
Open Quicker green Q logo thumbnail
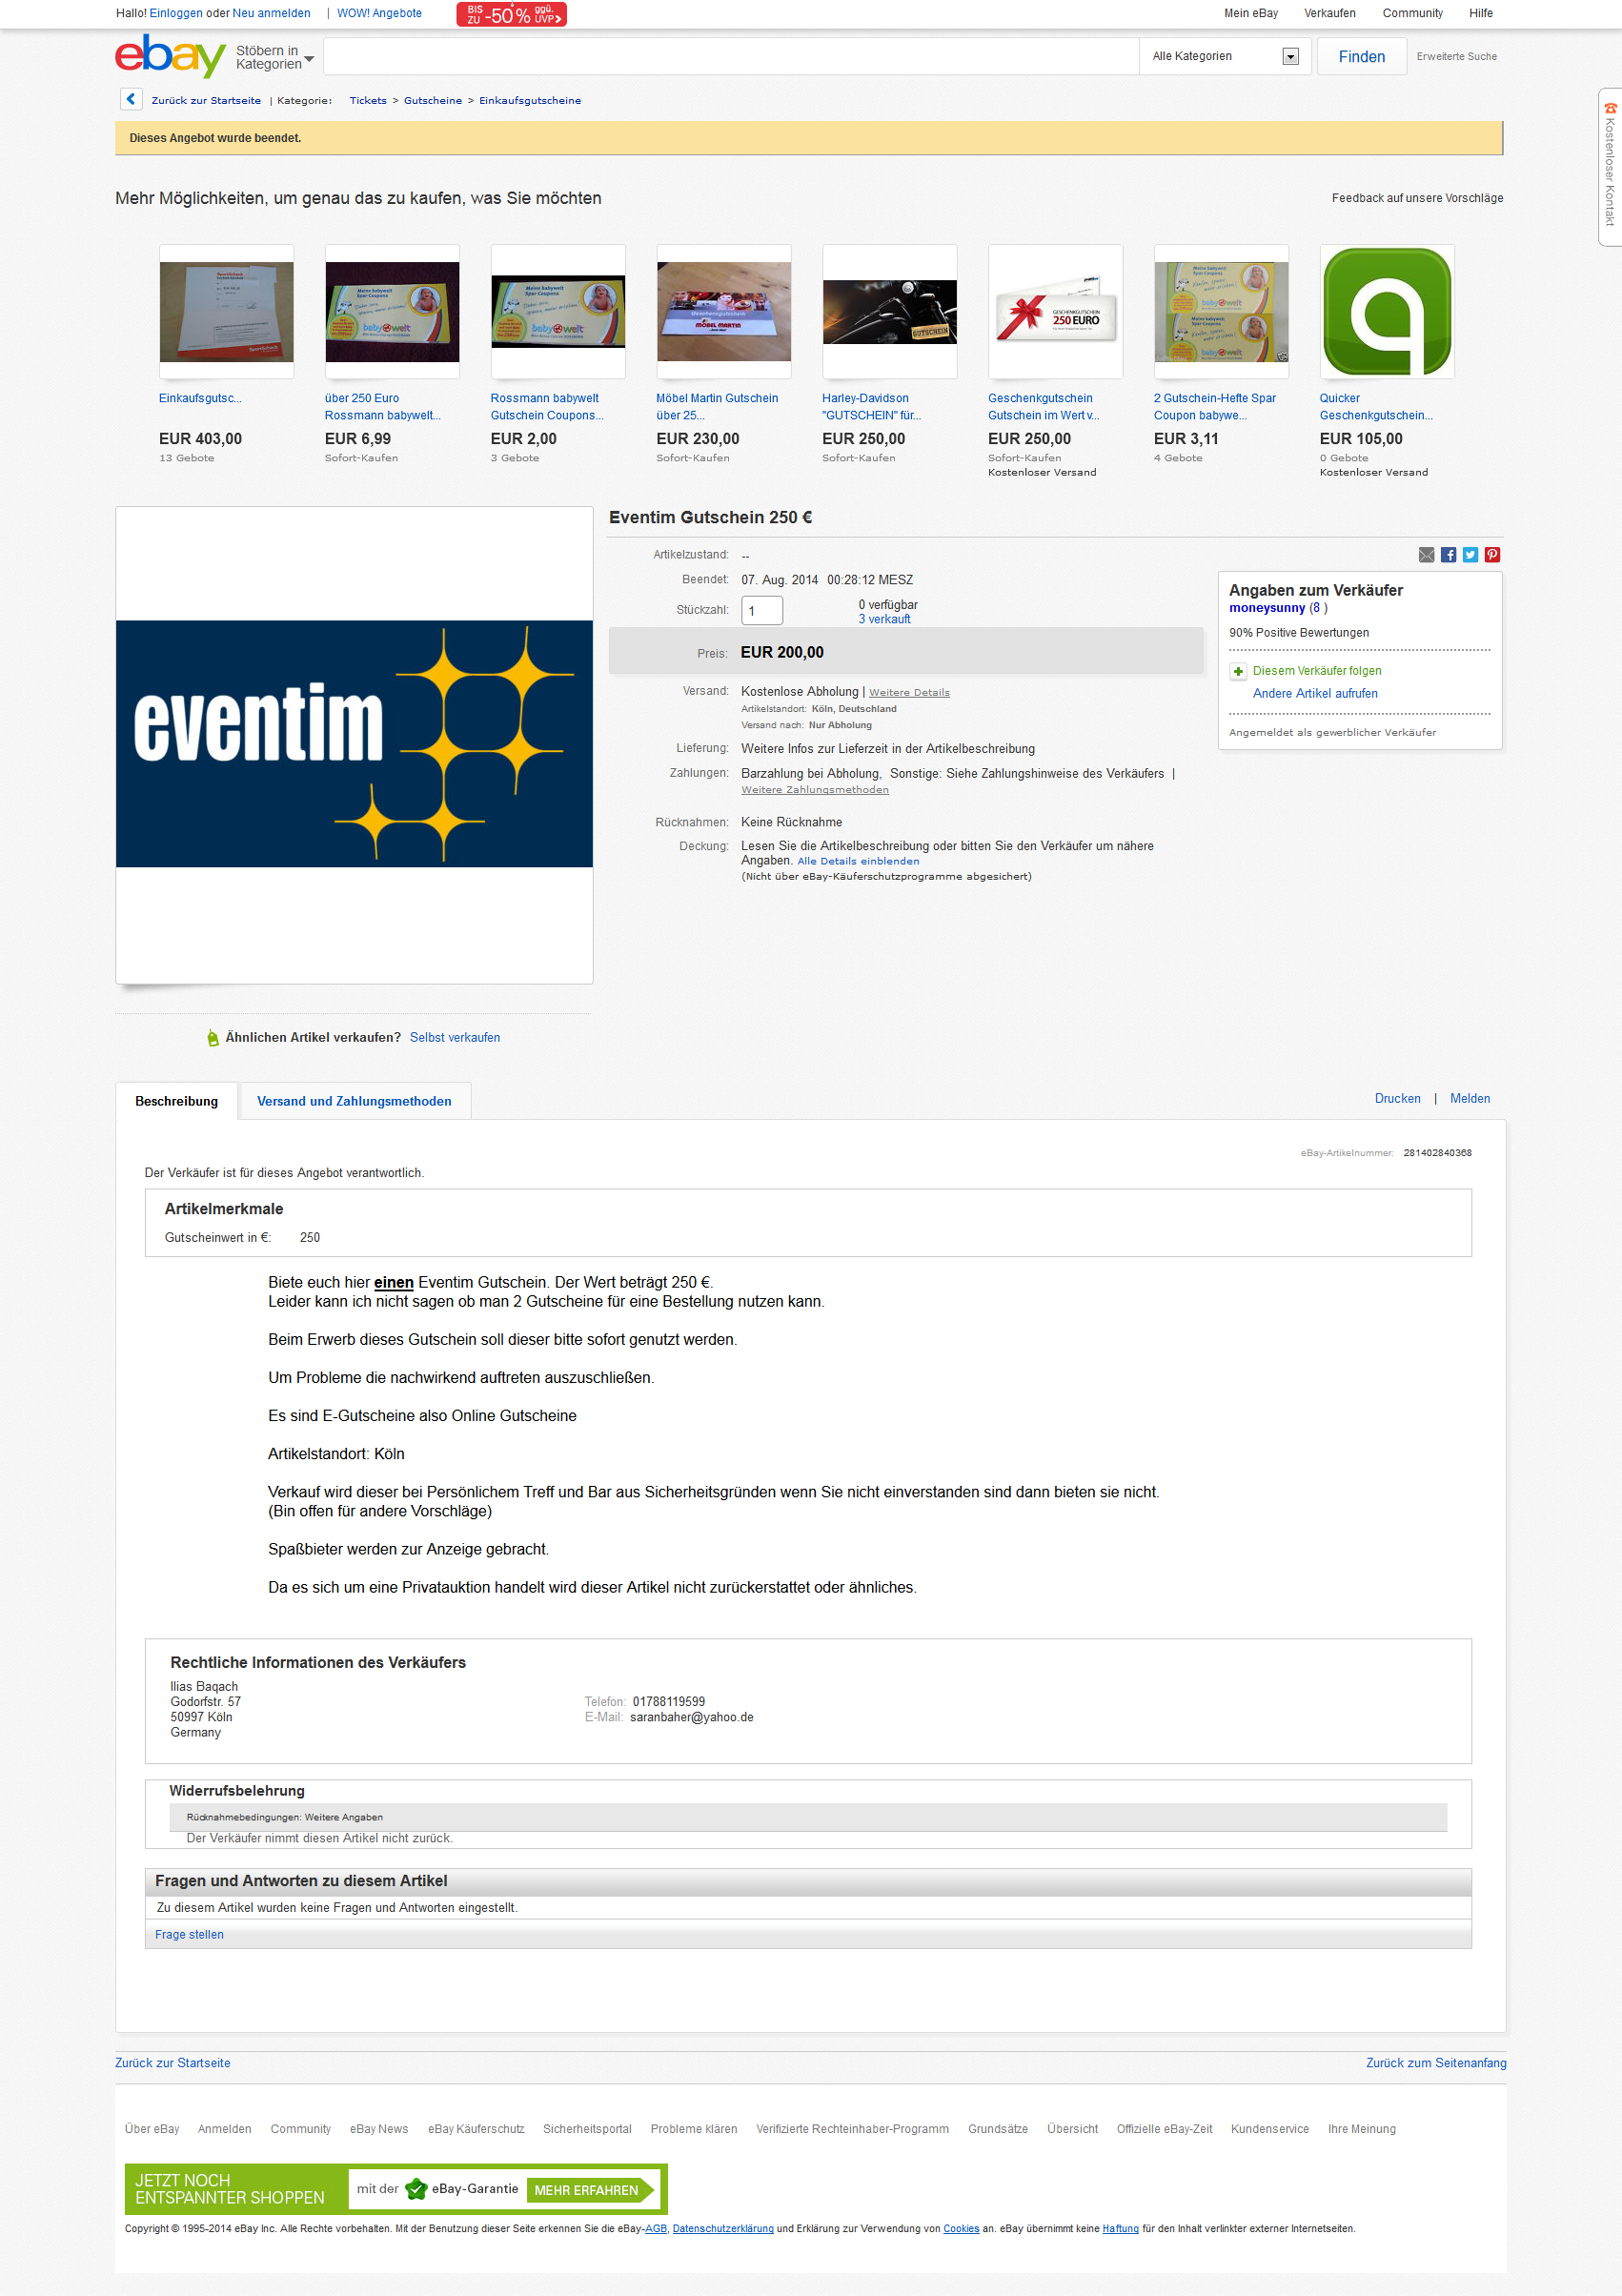pyautogui.click(x=1387, y=312)
